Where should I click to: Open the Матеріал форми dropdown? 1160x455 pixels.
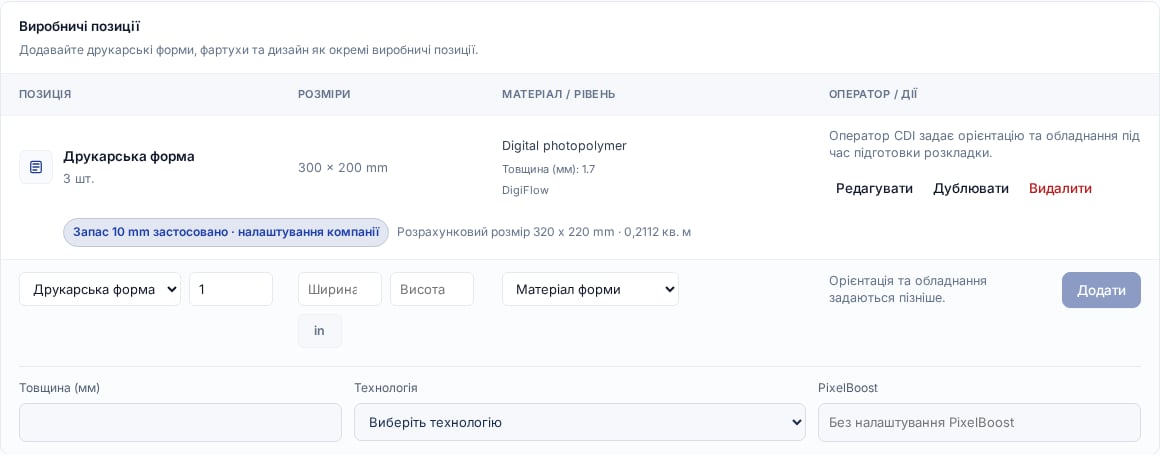tap(590, 289)
